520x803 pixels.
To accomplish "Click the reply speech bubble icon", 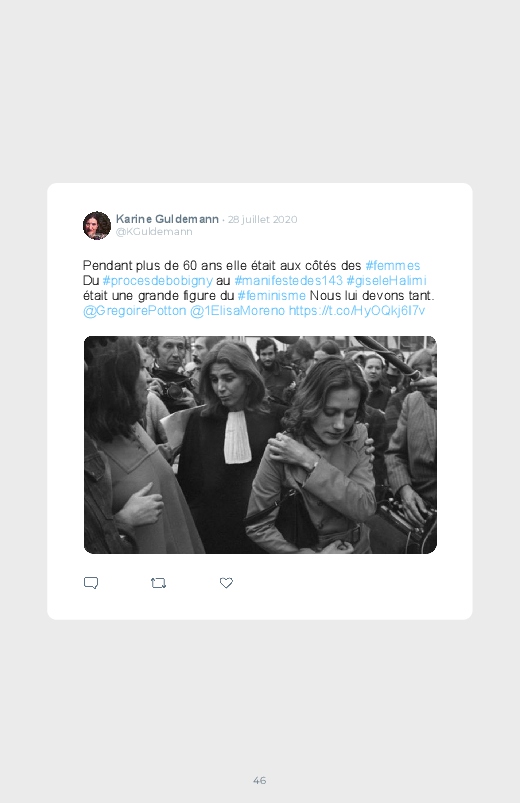I will (x=91, y=583).
